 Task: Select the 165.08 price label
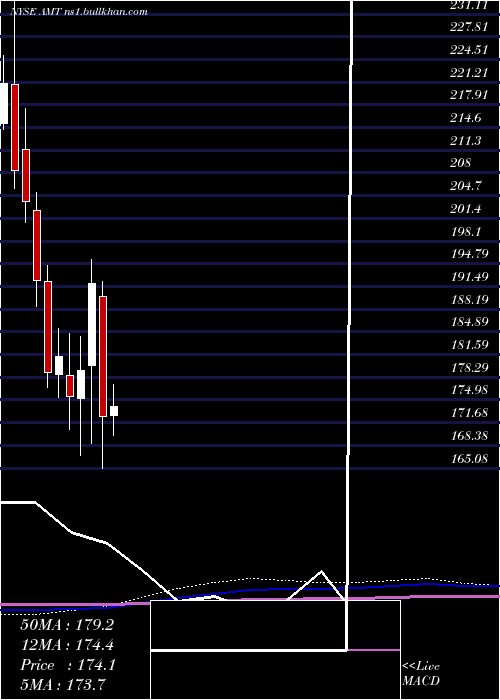pyautogui.click(x=469, y=458)
